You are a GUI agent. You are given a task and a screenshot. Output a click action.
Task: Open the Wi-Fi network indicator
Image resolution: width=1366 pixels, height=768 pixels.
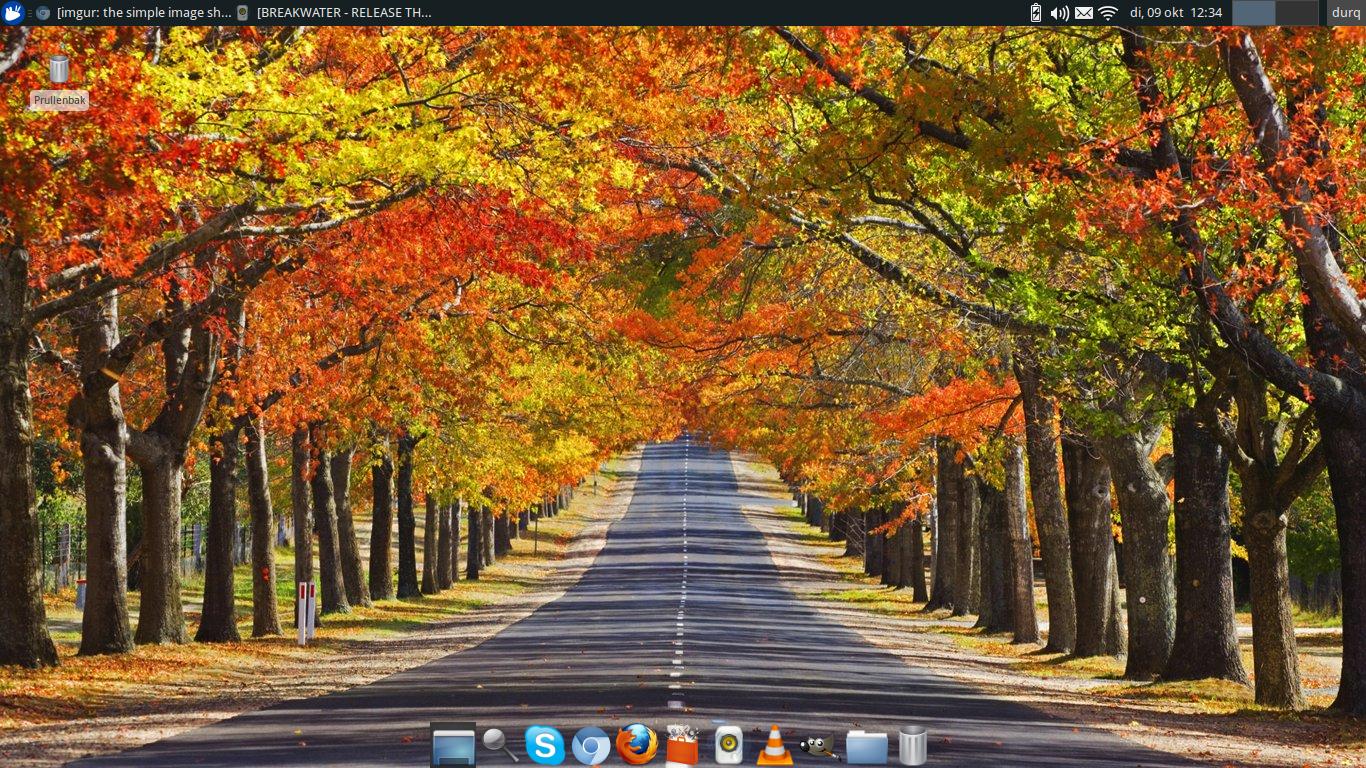1108,13
